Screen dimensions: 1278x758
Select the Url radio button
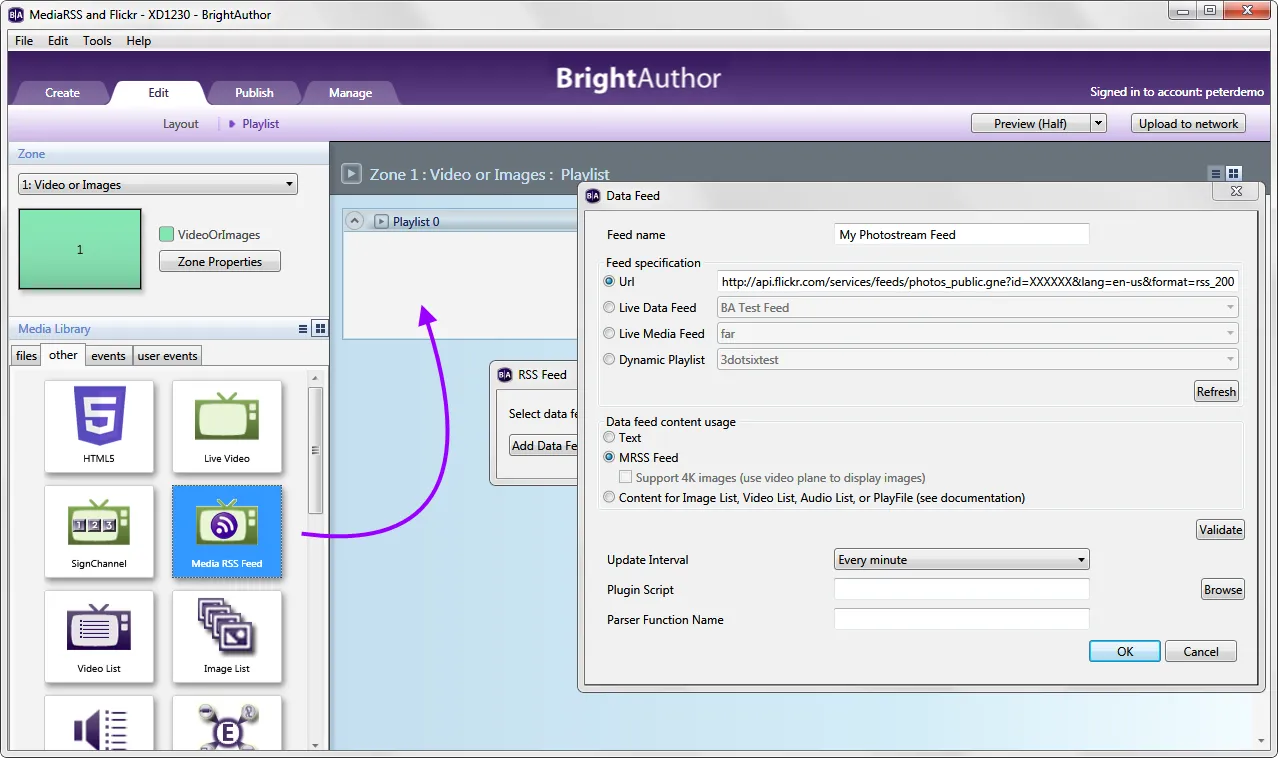(x=609, y=282)
